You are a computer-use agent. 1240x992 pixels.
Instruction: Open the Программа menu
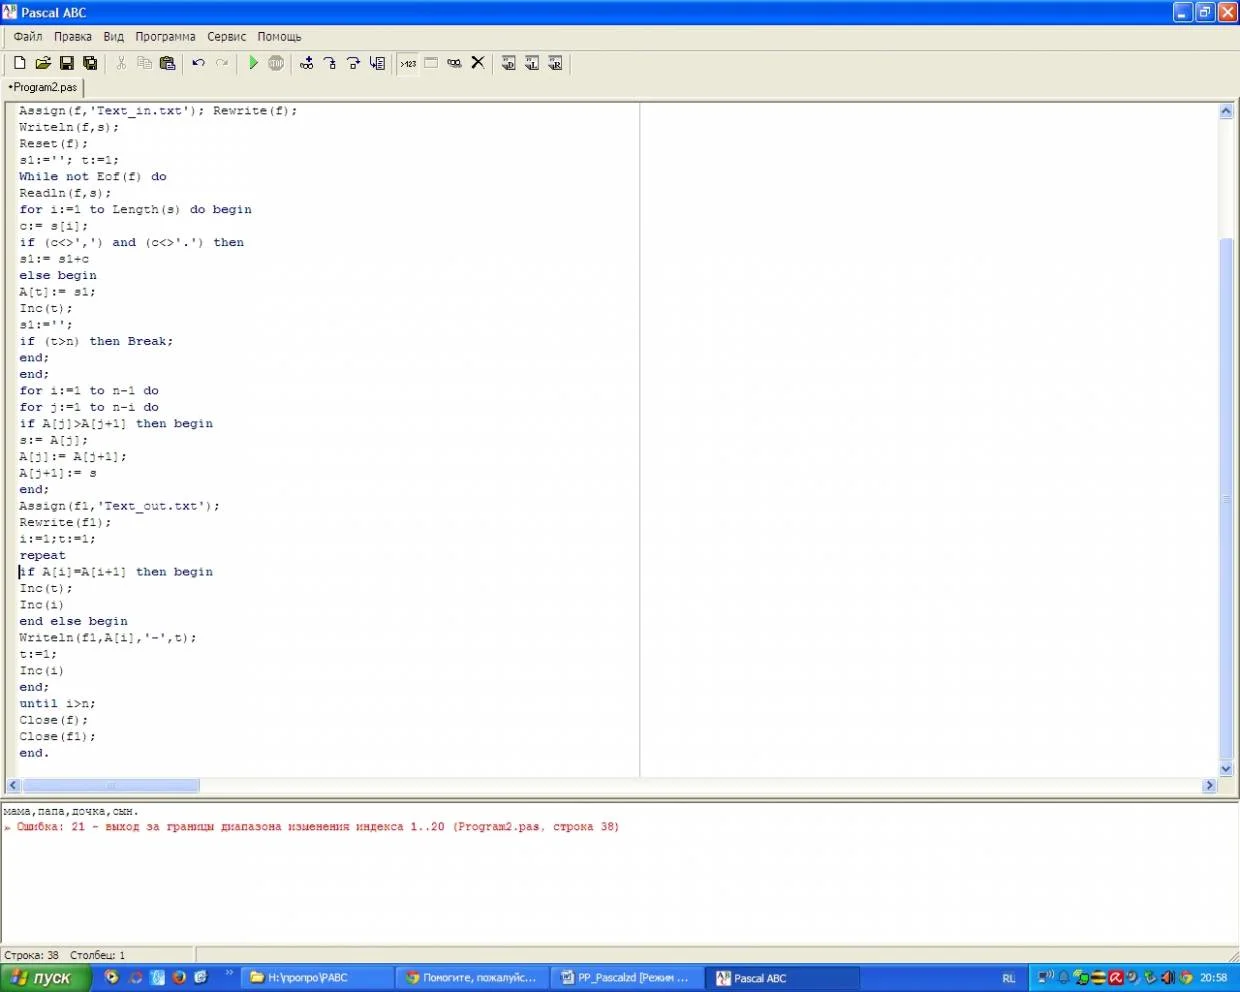(166, 37)
